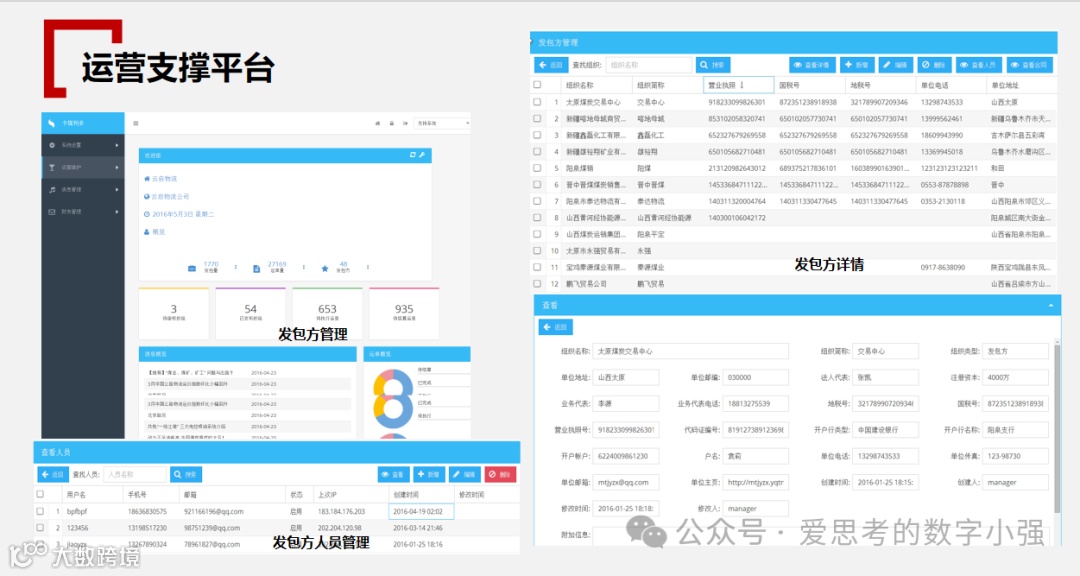Click the 新增 button in 发包方管理
Viewport: 1080px width, 576px height.
click(857, 62)
